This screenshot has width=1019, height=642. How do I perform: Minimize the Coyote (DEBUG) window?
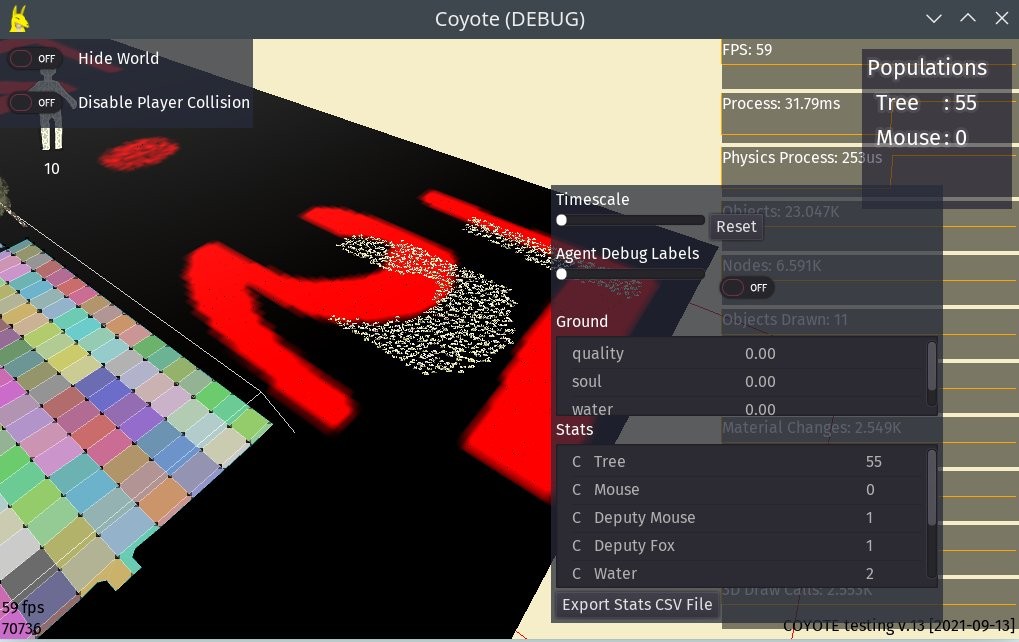(934, 19)
